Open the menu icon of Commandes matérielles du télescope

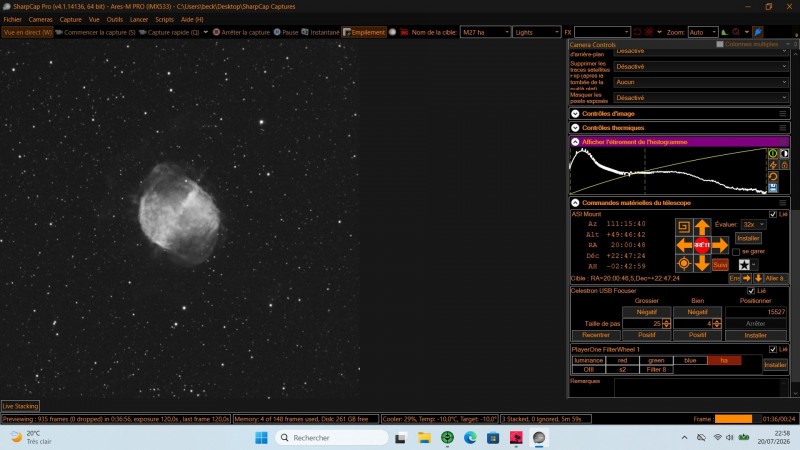tap(783, 203)
